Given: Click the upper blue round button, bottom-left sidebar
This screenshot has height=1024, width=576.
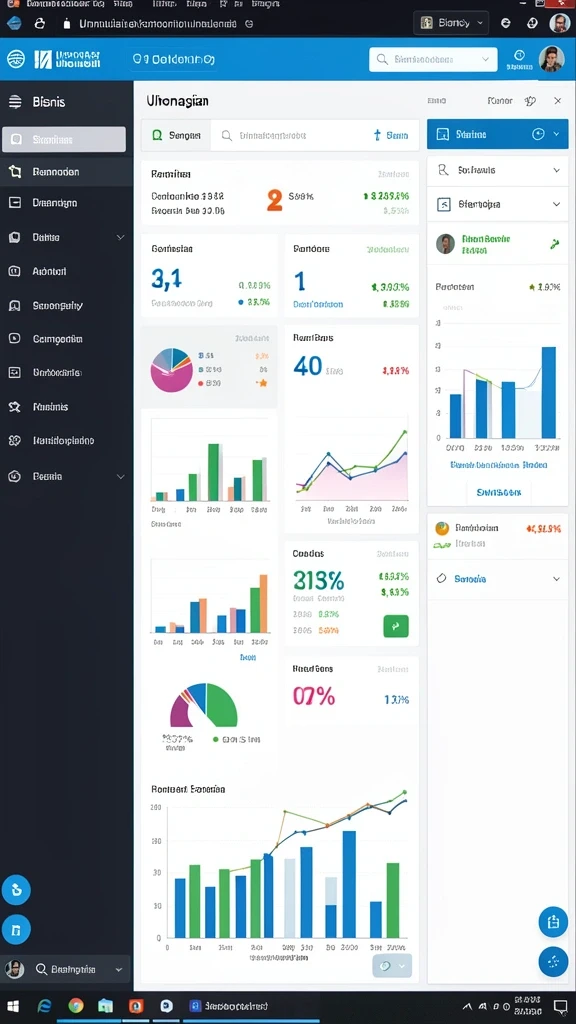Looking at the screenshot, I should 16,889.
